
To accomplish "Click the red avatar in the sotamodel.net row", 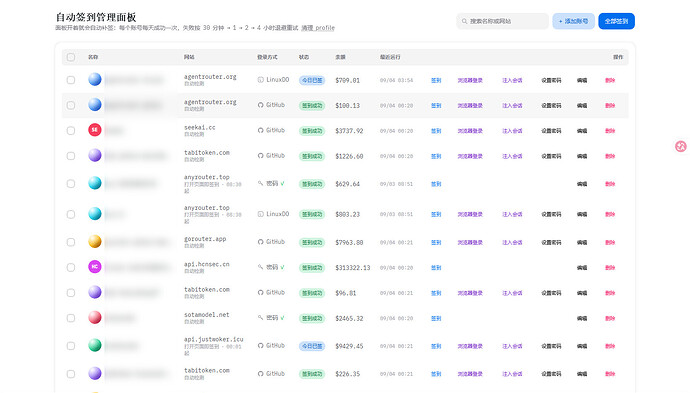I will [x=95, y=317].
